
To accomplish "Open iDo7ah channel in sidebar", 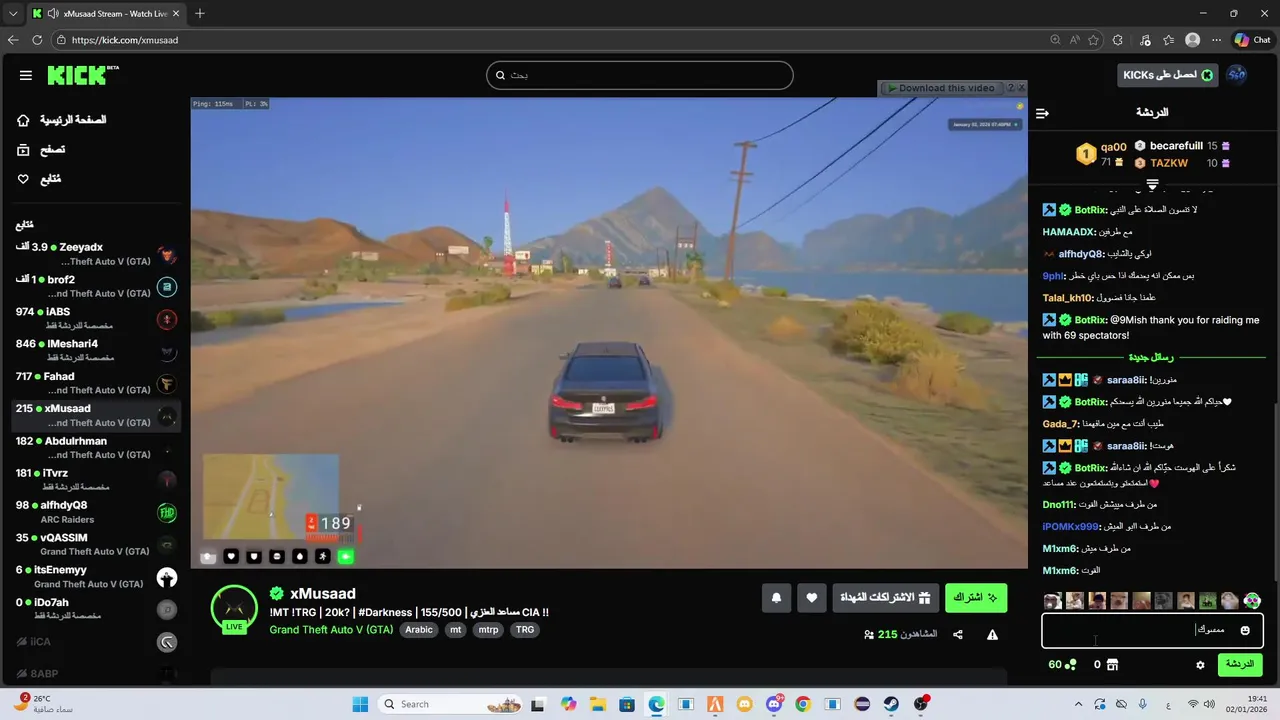I will [x=96, y=609].
